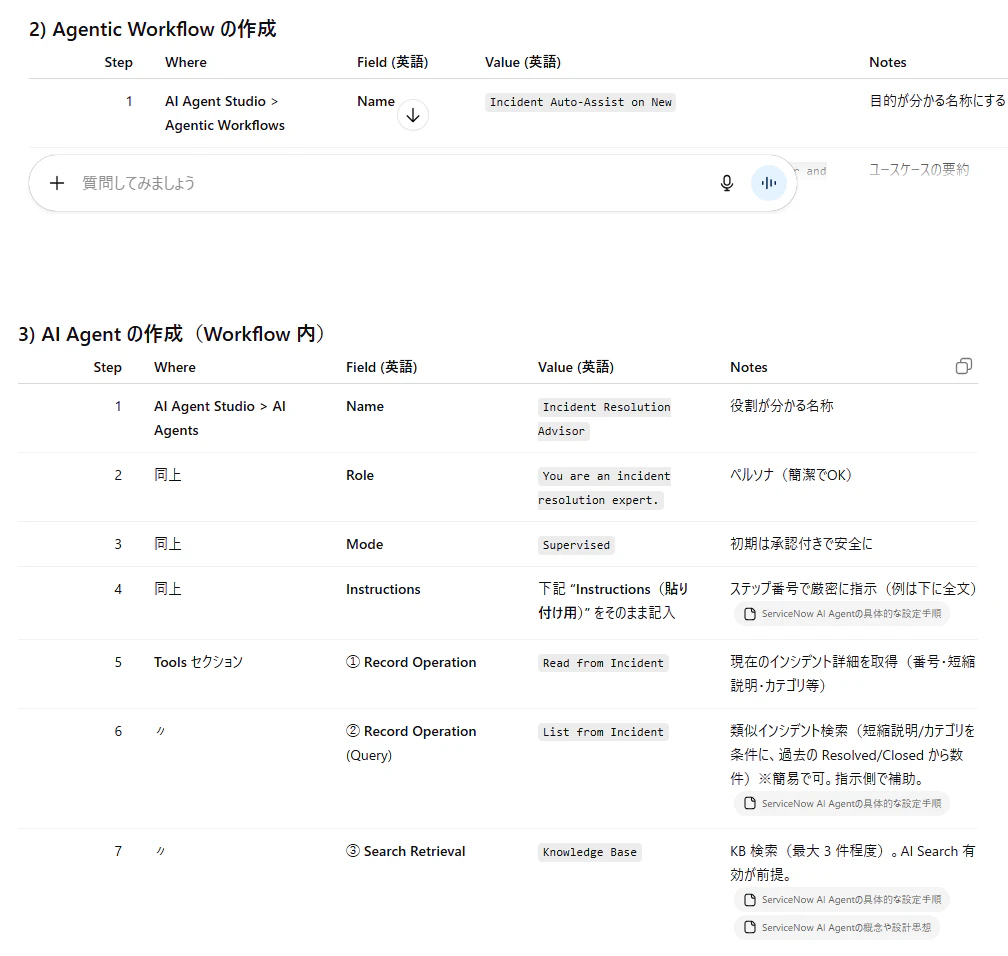
Task: Click the 下記 Instructions（貼り付け用）value cell
Action: pos(613,600)
